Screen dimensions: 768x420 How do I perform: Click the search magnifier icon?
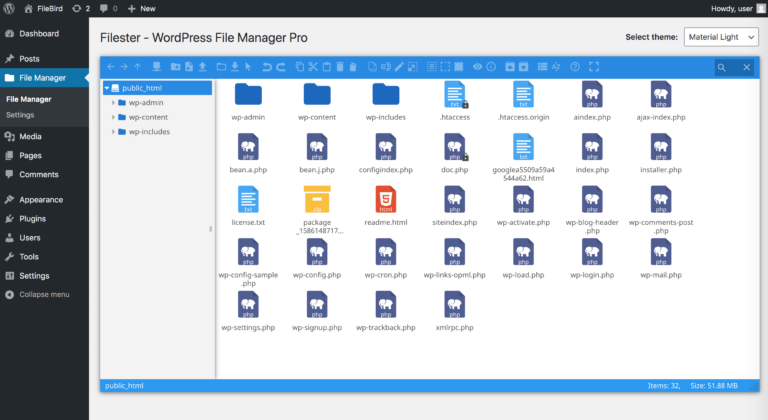coord(721,68)
